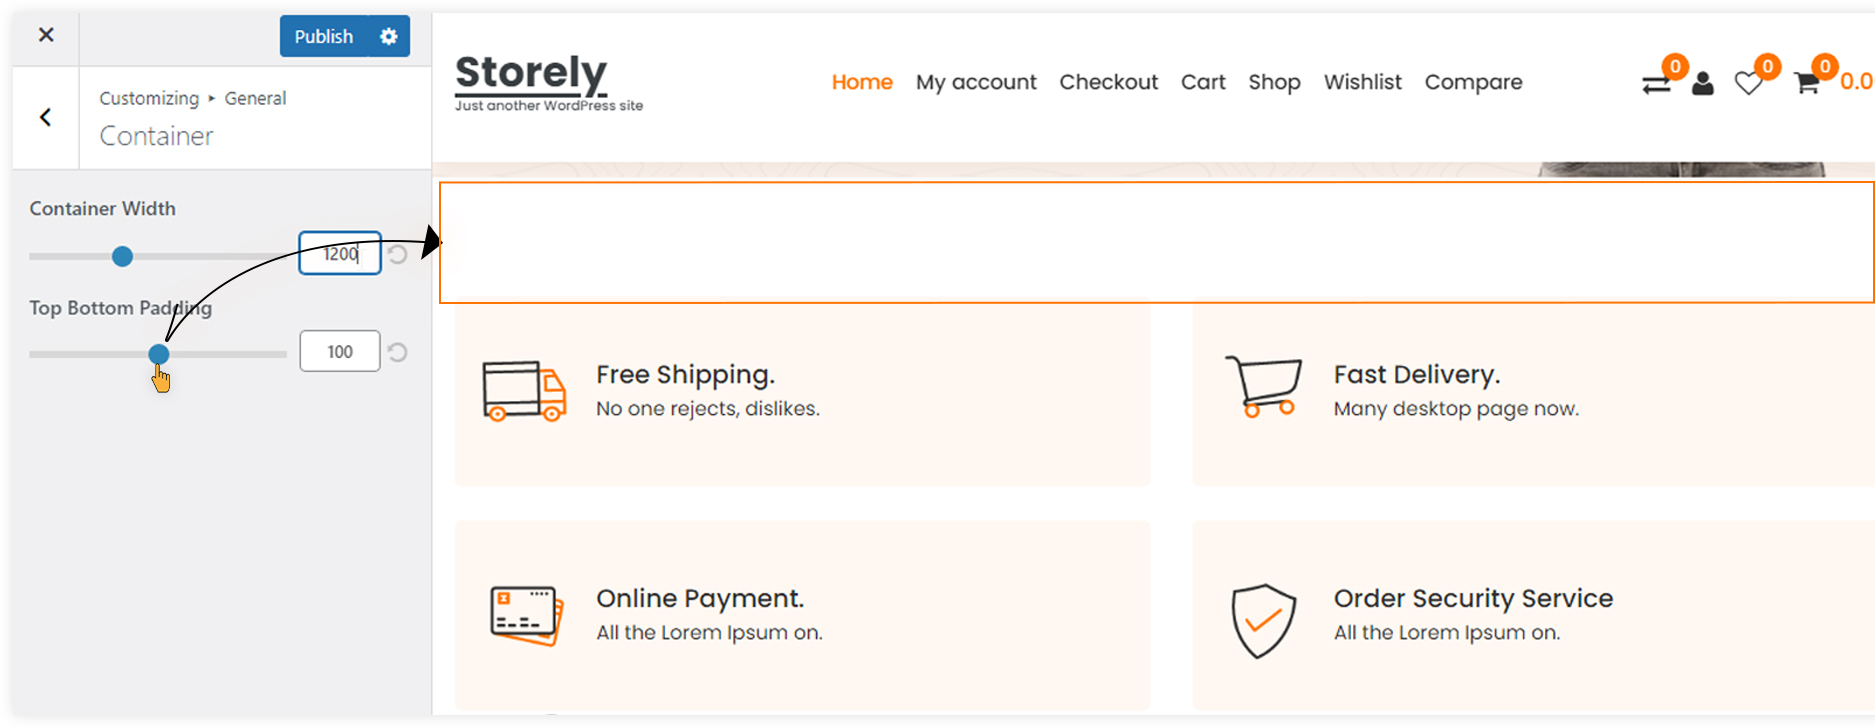
Task: Open the Shop menu link
Action: click(1274, 82)
